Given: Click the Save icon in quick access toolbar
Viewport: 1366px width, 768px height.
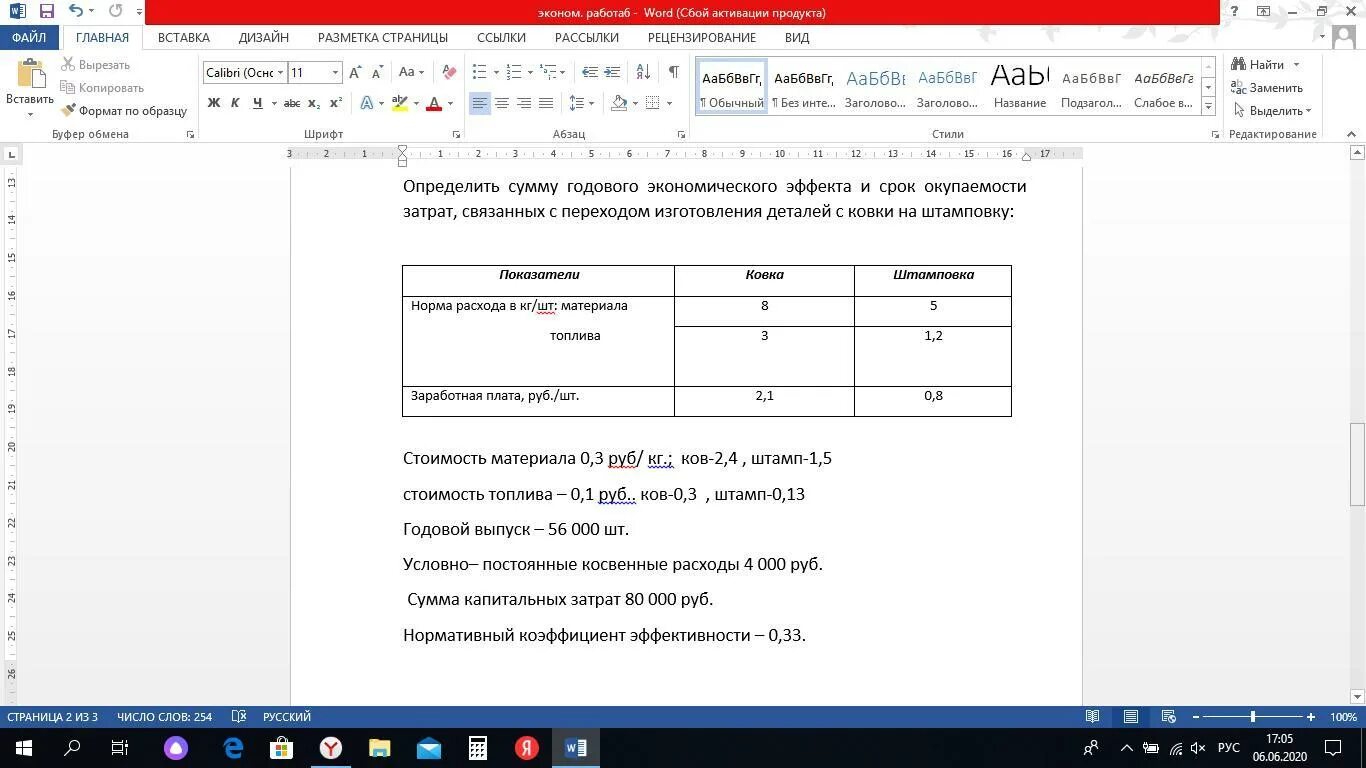Looking at the screenshot, I should [x=46, y=12].
